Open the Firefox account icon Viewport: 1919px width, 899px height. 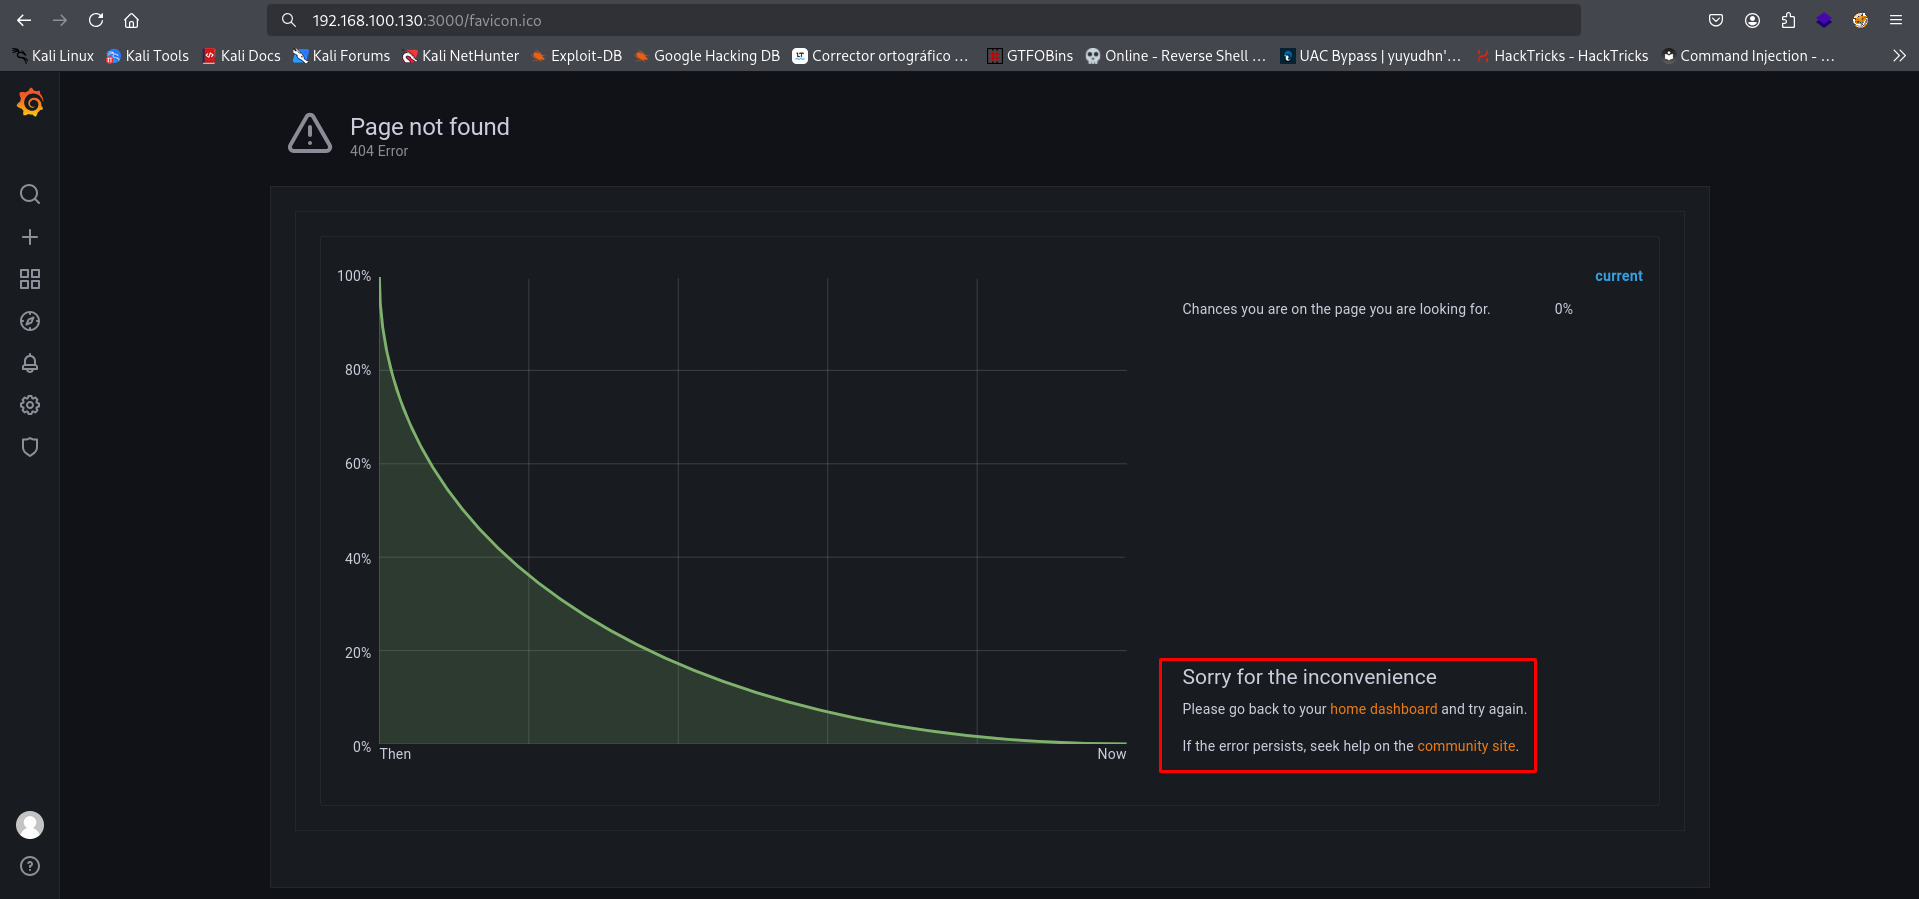(1752, 20)
